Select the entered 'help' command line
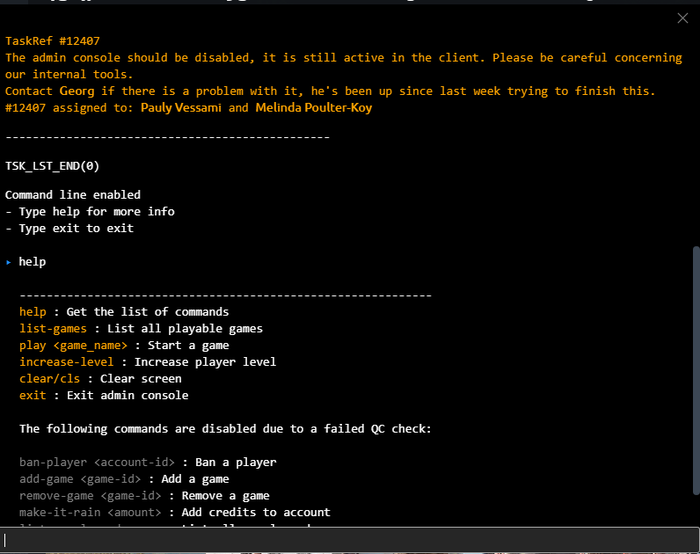 [32, 262]
